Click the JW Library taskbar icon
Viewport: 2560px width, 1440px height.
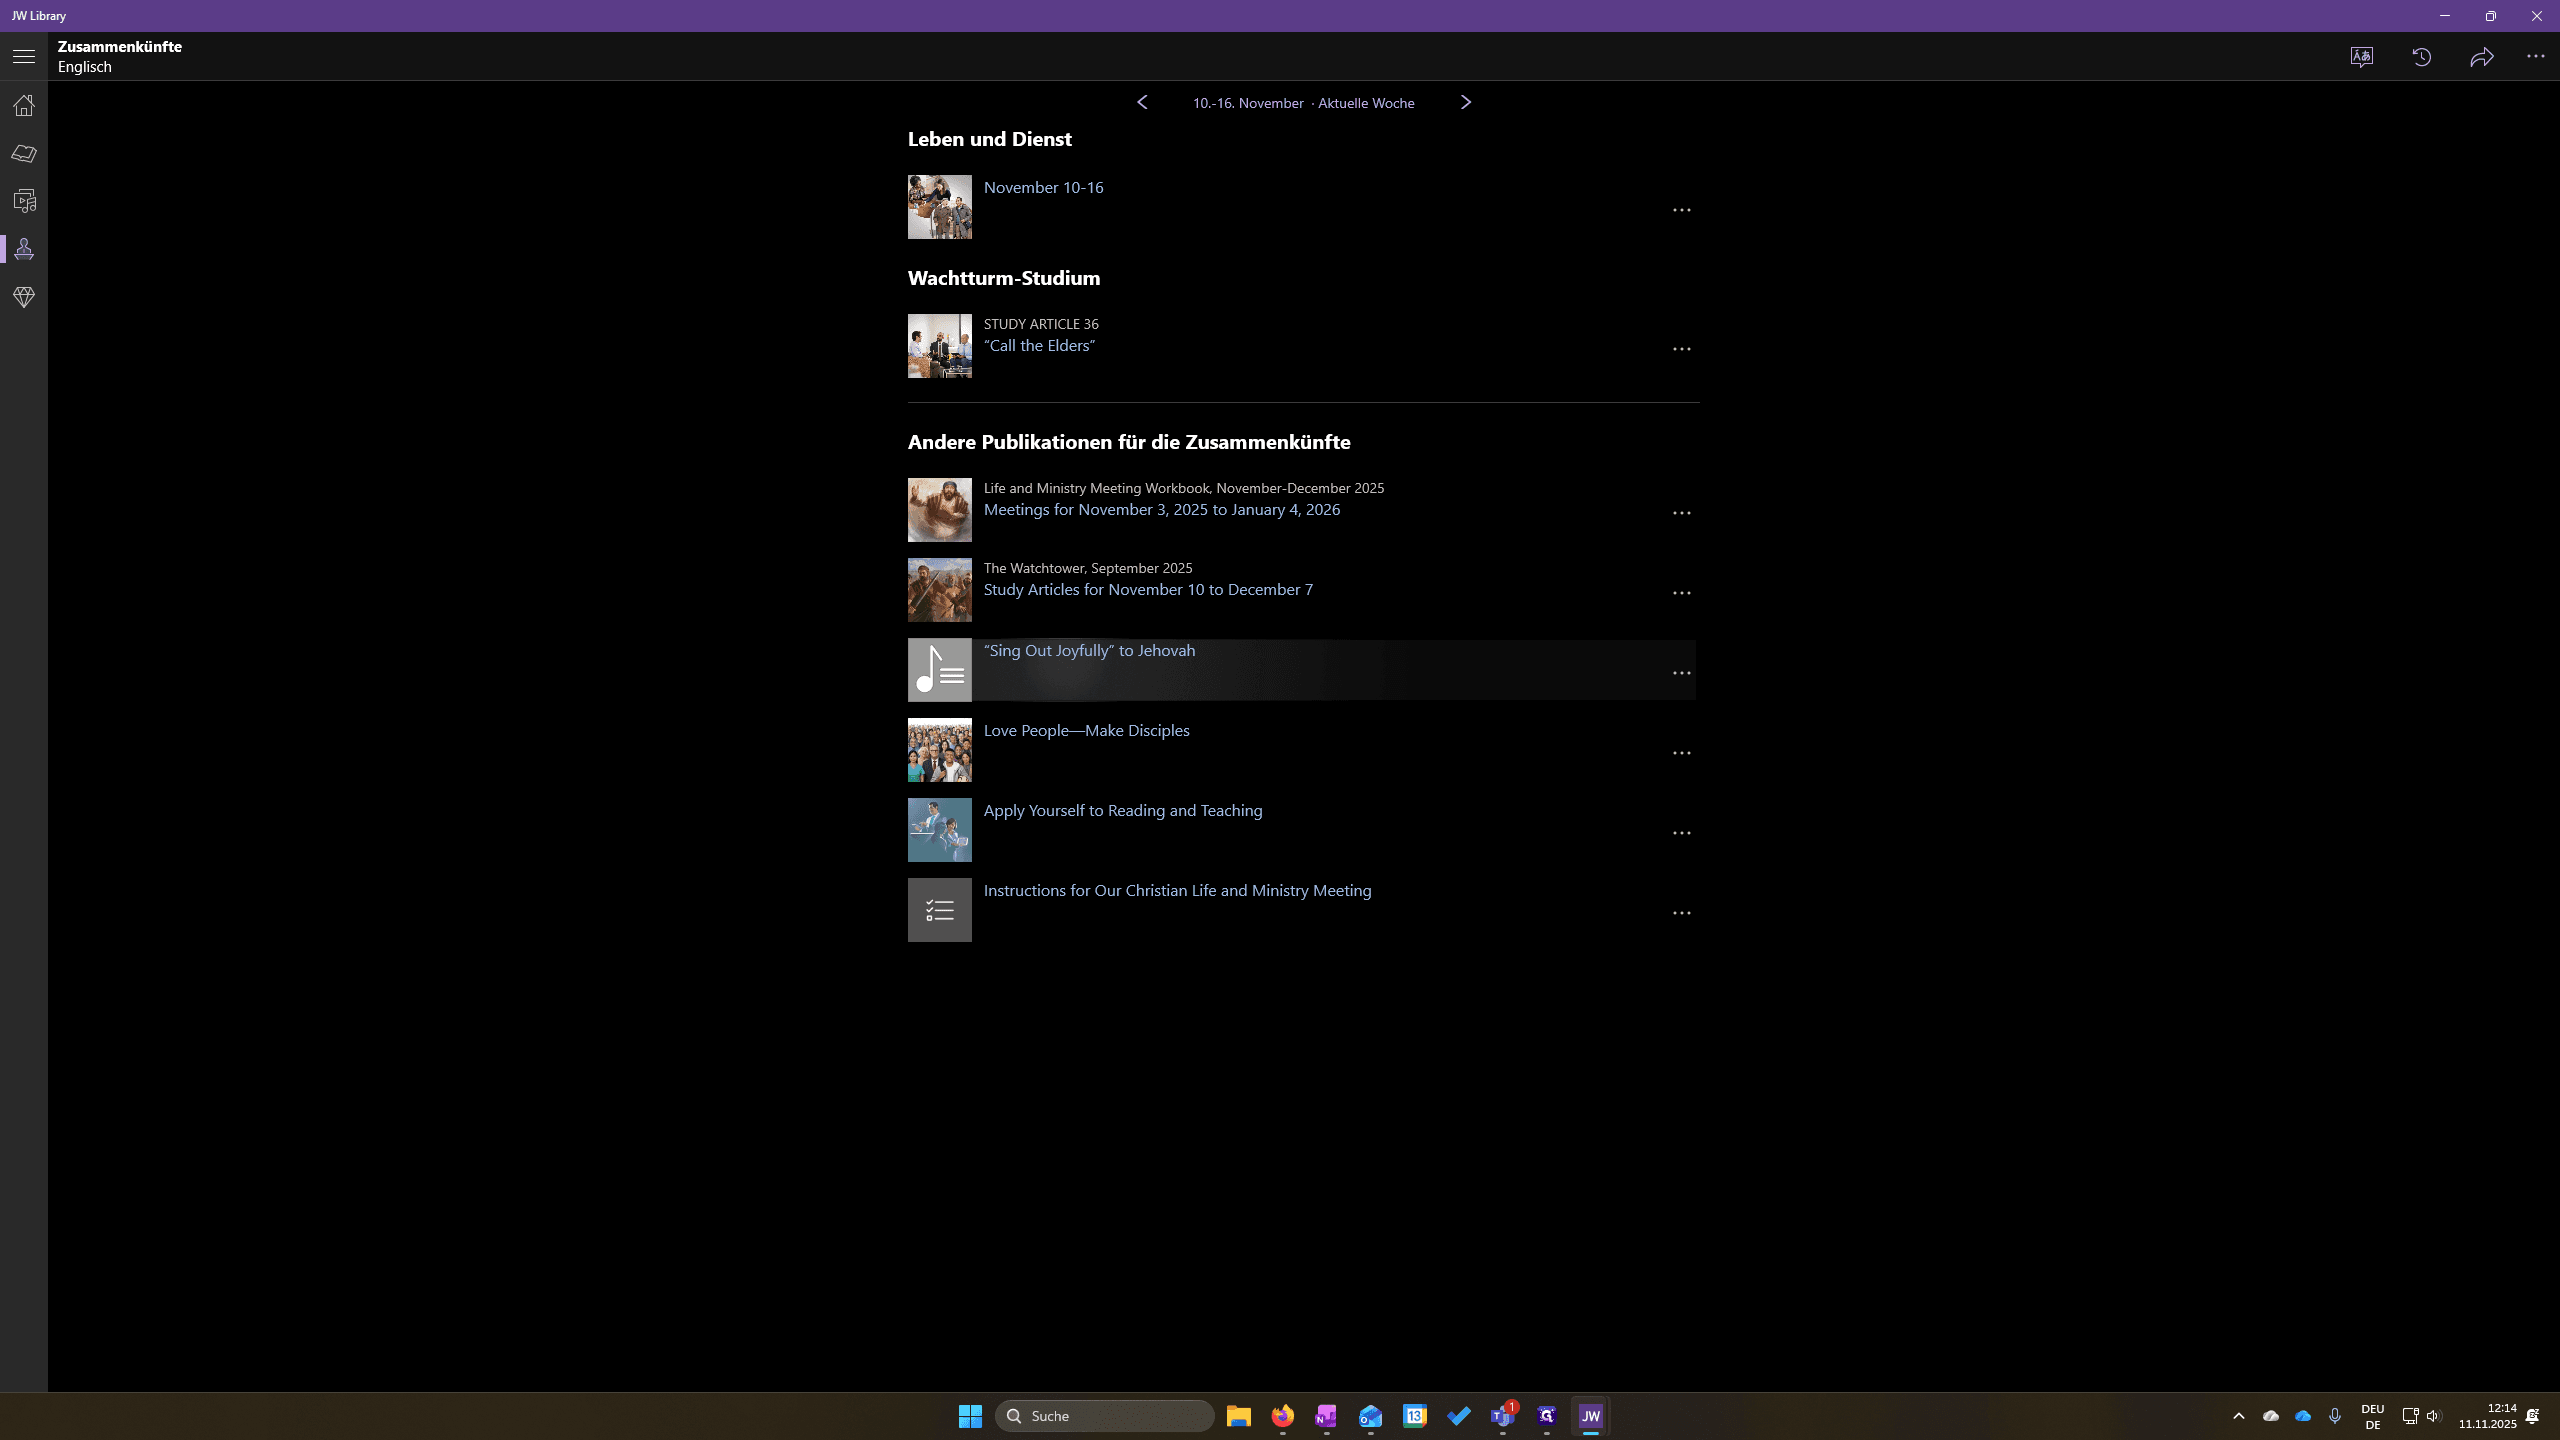[x=1591, y=1416]
